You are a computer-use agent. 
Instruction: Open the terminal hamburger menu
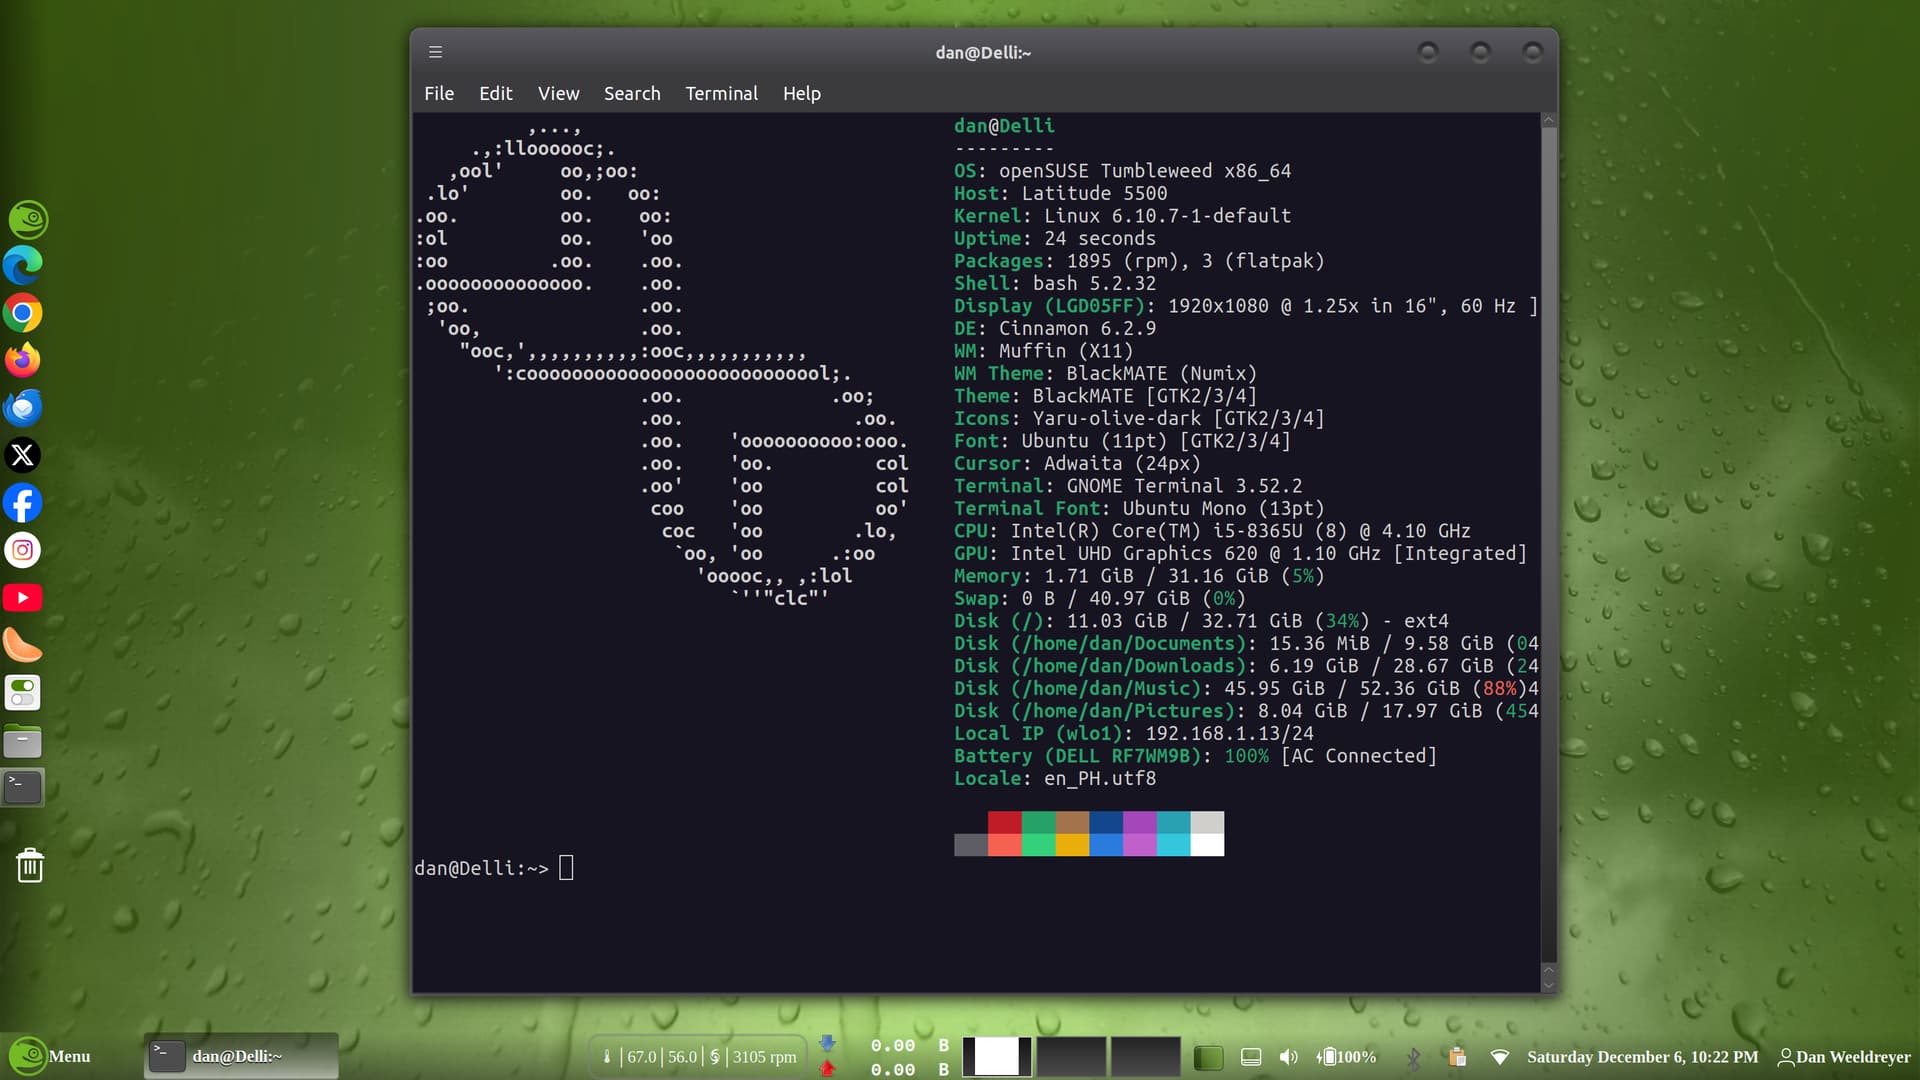point(435,52)
